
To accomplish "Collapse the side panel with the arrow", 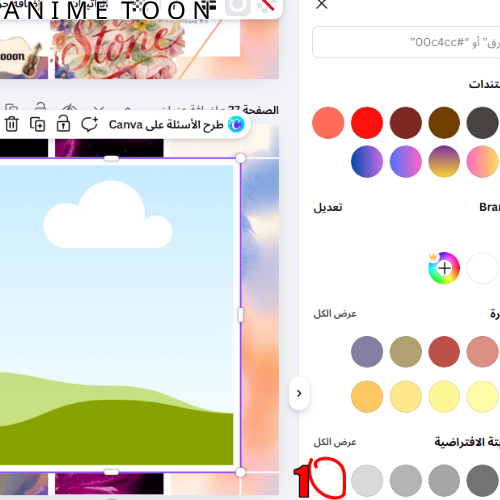I will coord(299,393).
